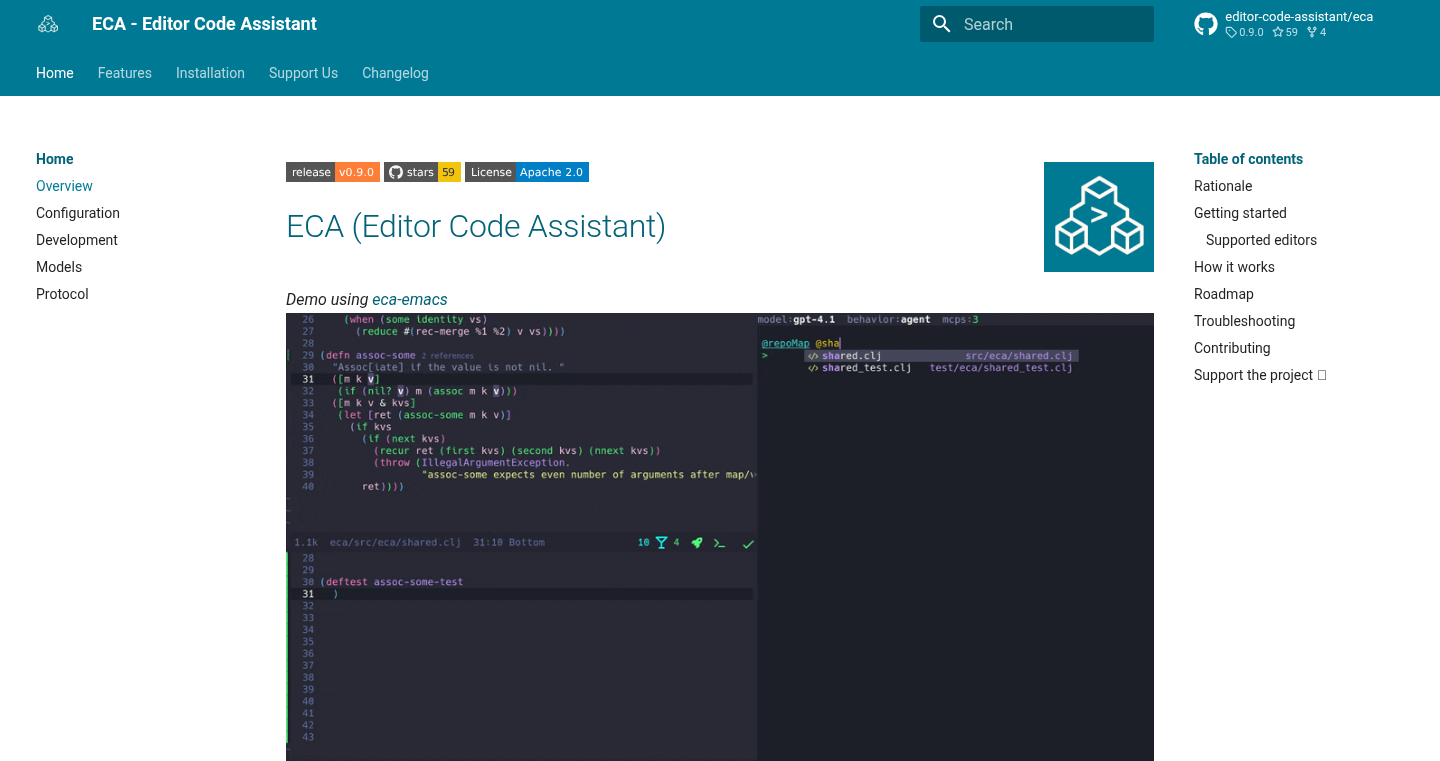Open the large ECA cubes logo image
The width and height of the screenshot is (1440, 761).
[1099, 217]
